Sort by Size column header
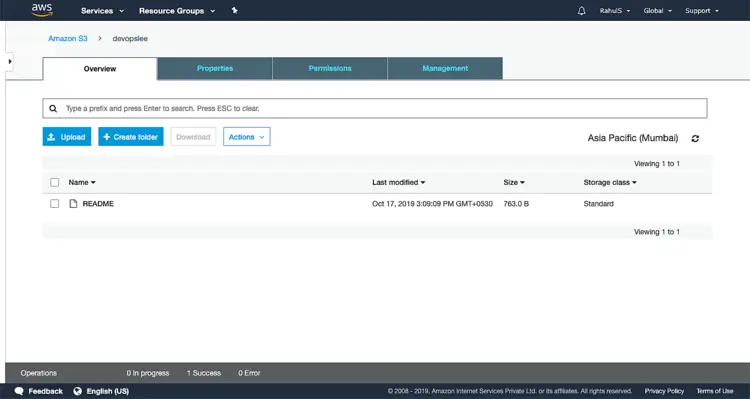This screenshot has height=399, width=750. [x=514, y=182]
